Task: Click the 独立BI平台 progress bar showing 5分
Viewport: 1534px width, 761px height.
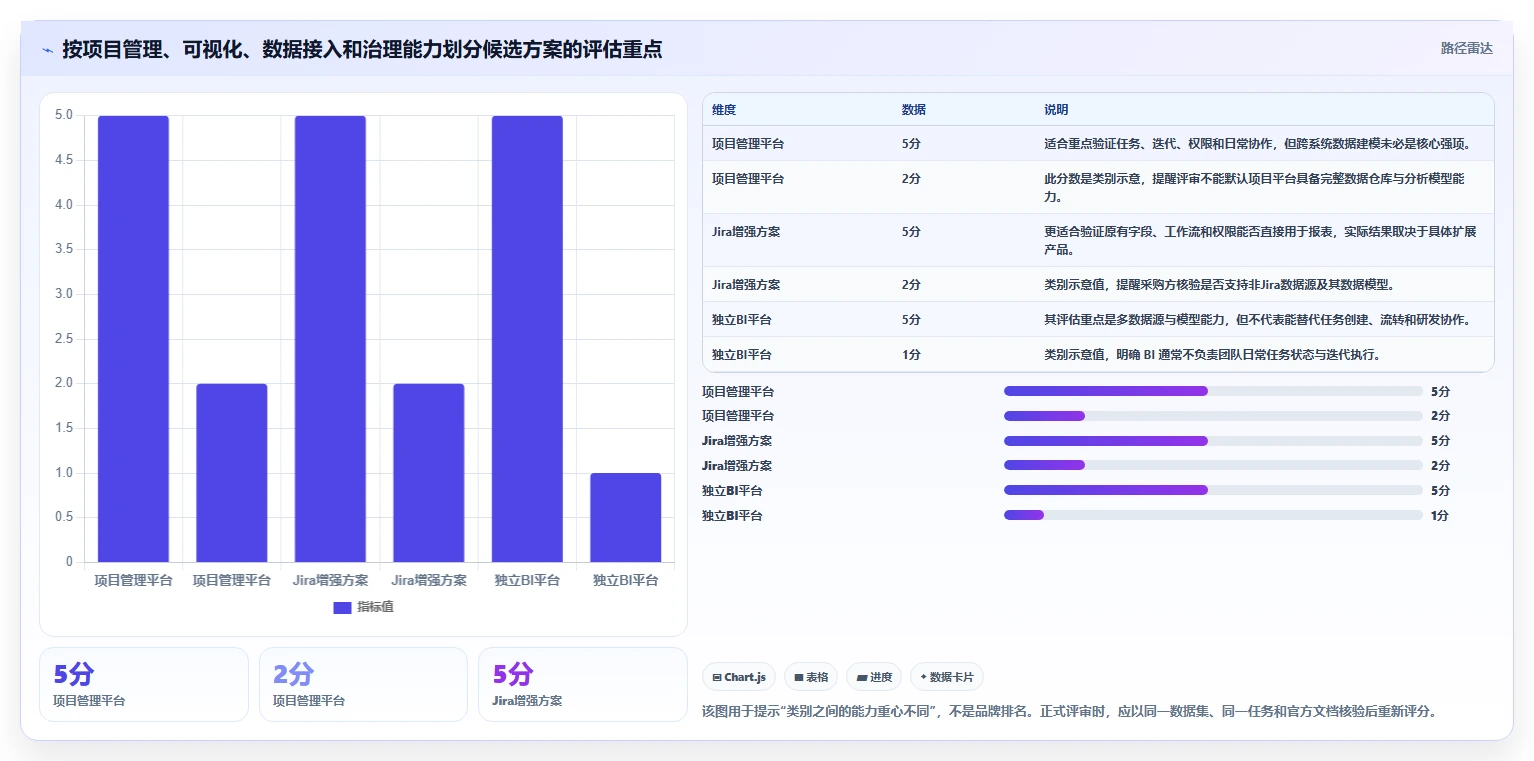Action: point(1213,490)
